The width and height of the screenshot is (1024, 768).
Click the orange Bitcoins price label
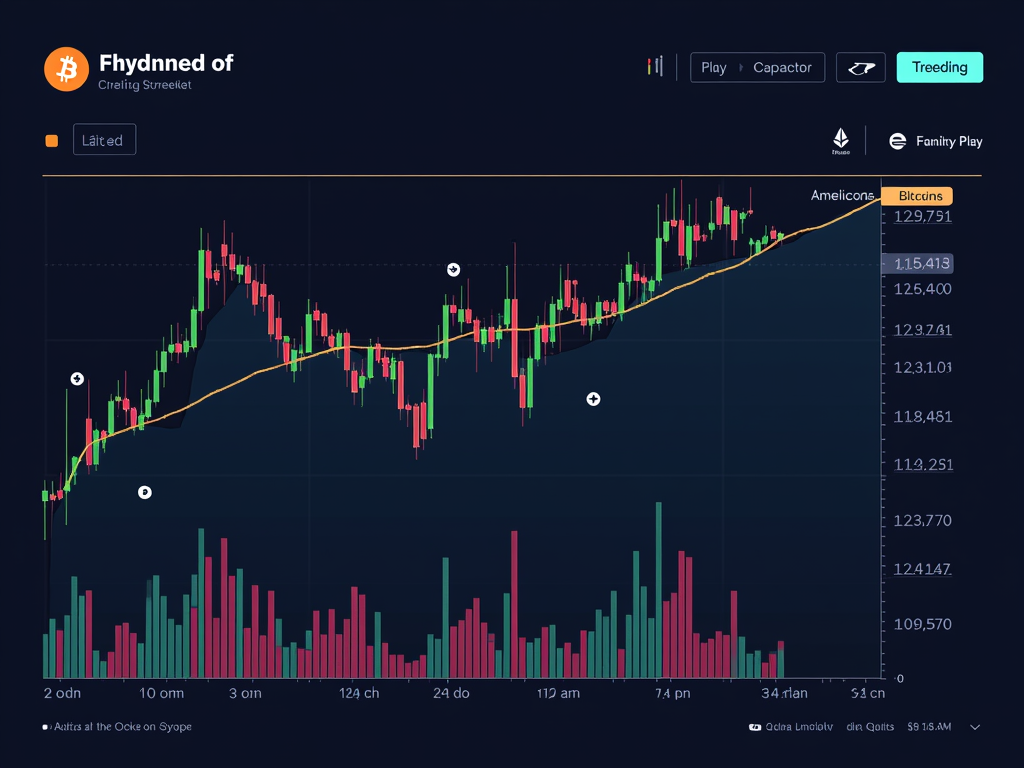coord(918,196)
